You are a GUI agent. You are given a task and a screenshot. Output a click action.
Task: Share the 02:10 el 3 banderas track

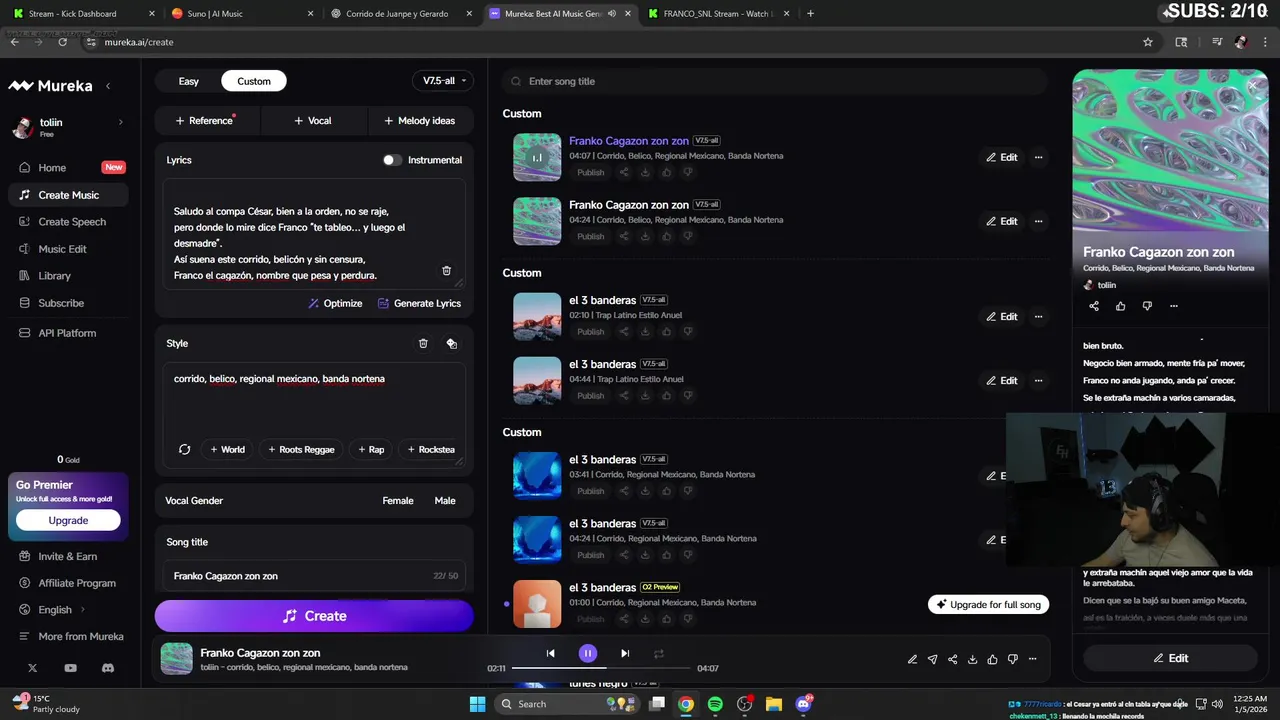click(x=624, y=331)
